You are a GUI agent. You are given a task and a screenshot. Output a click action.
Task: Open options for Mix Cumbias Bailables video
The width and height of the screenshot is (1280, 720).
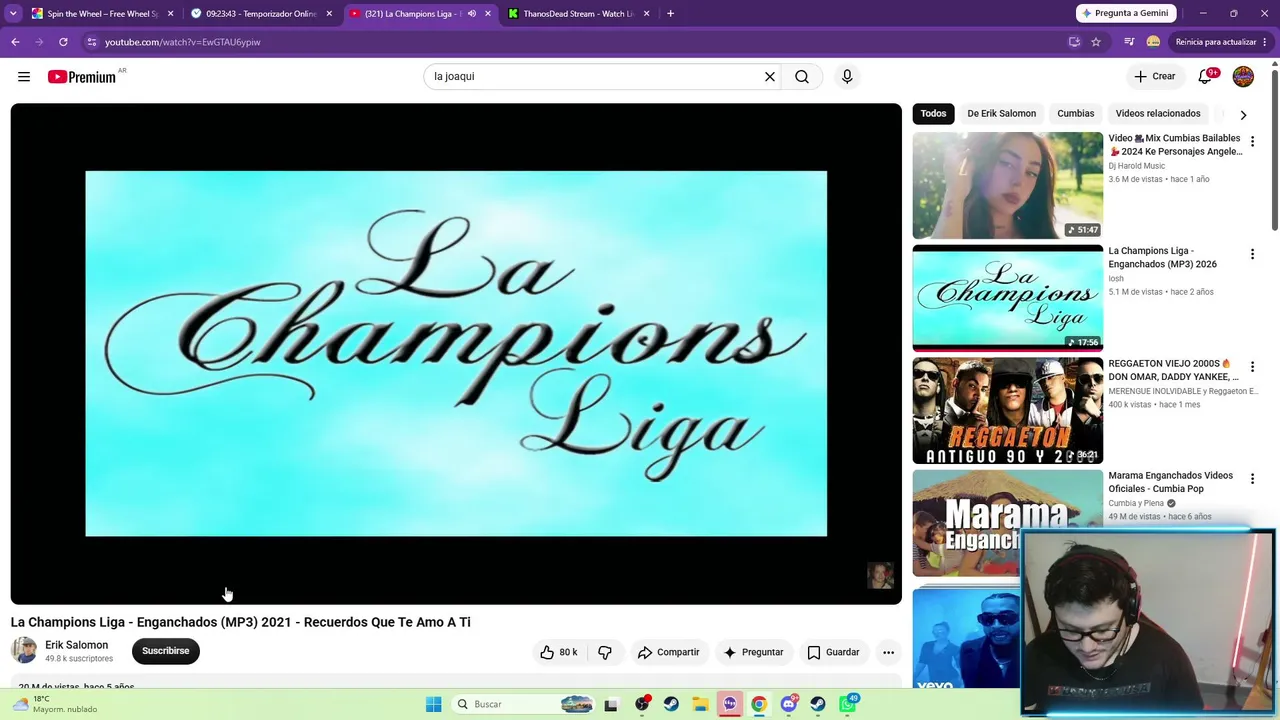click(1252, 142)
